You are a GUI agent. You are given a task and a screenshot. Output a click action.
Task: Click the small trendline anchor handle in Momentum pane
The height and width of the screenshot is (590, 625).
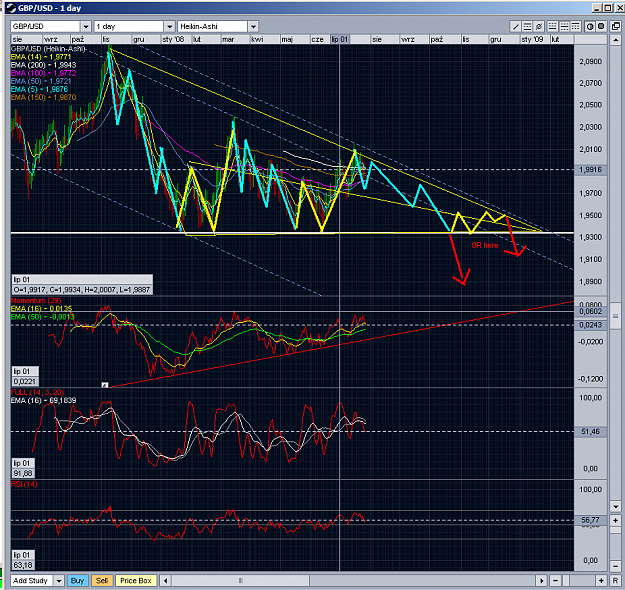pos(104,385)
